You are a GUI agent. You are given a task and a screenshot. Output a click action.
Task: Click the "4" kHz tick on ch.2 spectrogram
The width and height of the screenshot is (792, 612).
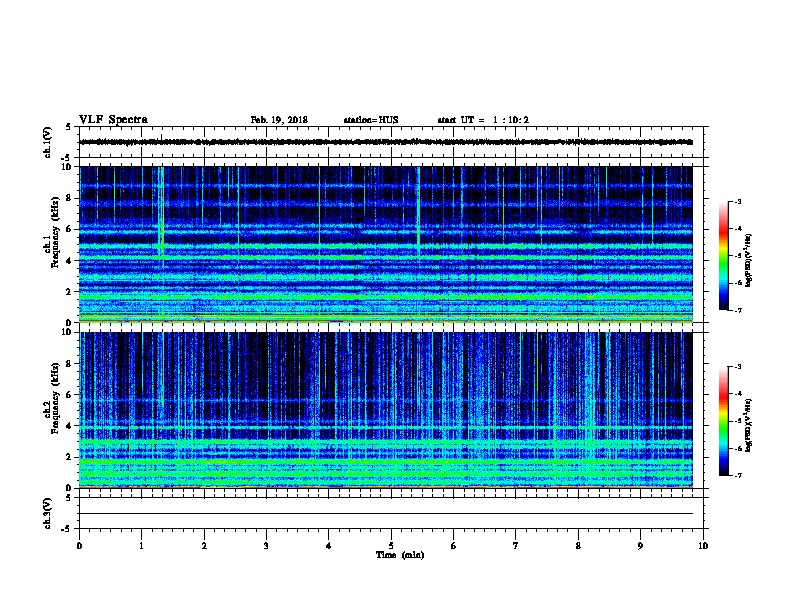[x=69, y=426]
